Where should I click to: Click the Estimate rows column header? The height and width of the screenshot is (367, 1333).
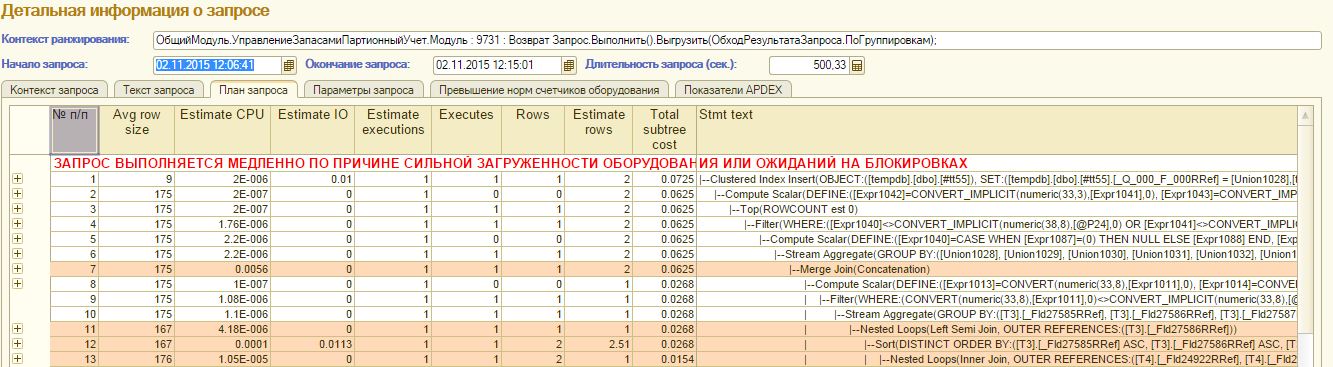click(598, 129)
